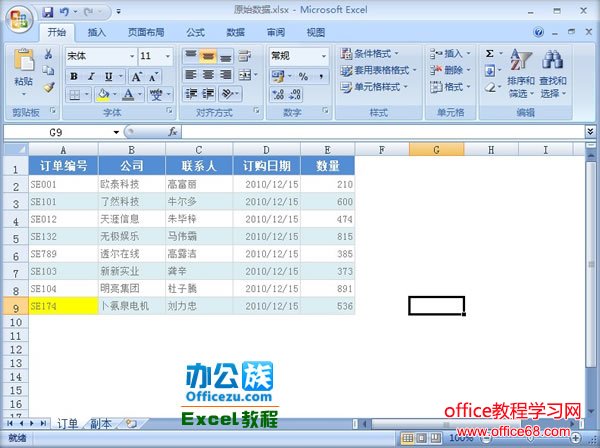Open the 视图 ribbon tab
The image size is (600, 448).
pos(316,33)
